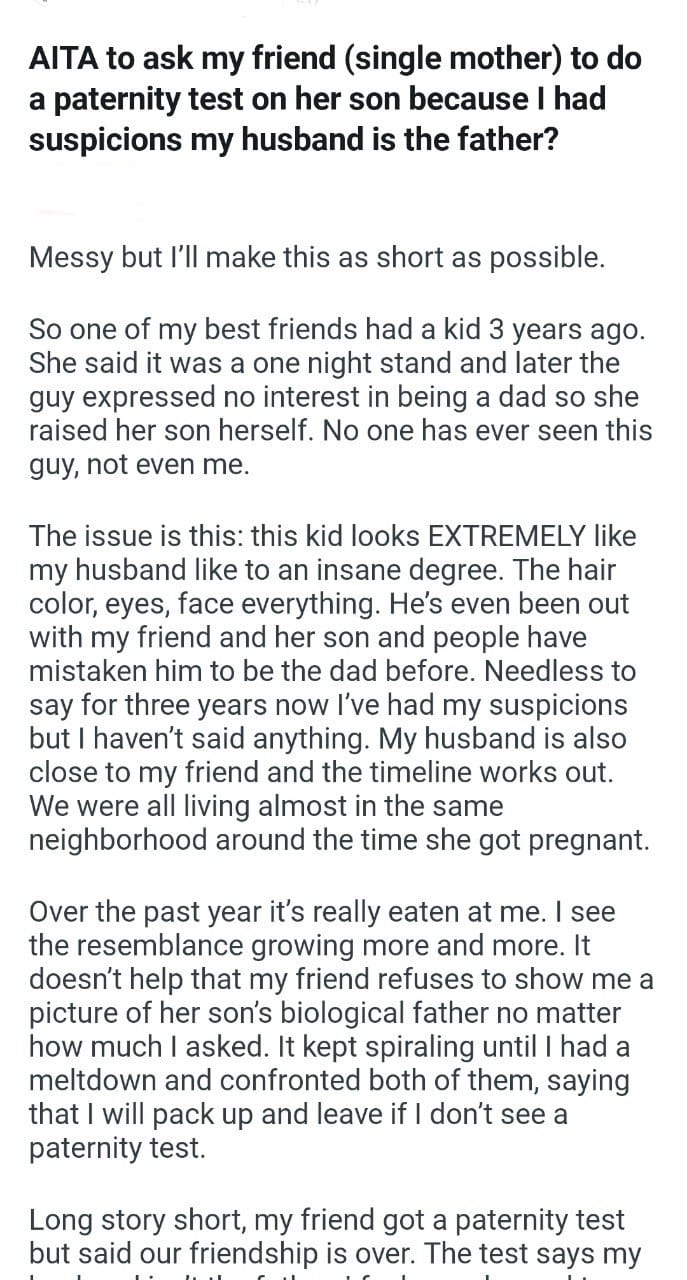The height and width of the screenshot is (1280, 687).
Task: Click the paragraph beginning 'The issue is this'
Action: (x=340, y=688)
